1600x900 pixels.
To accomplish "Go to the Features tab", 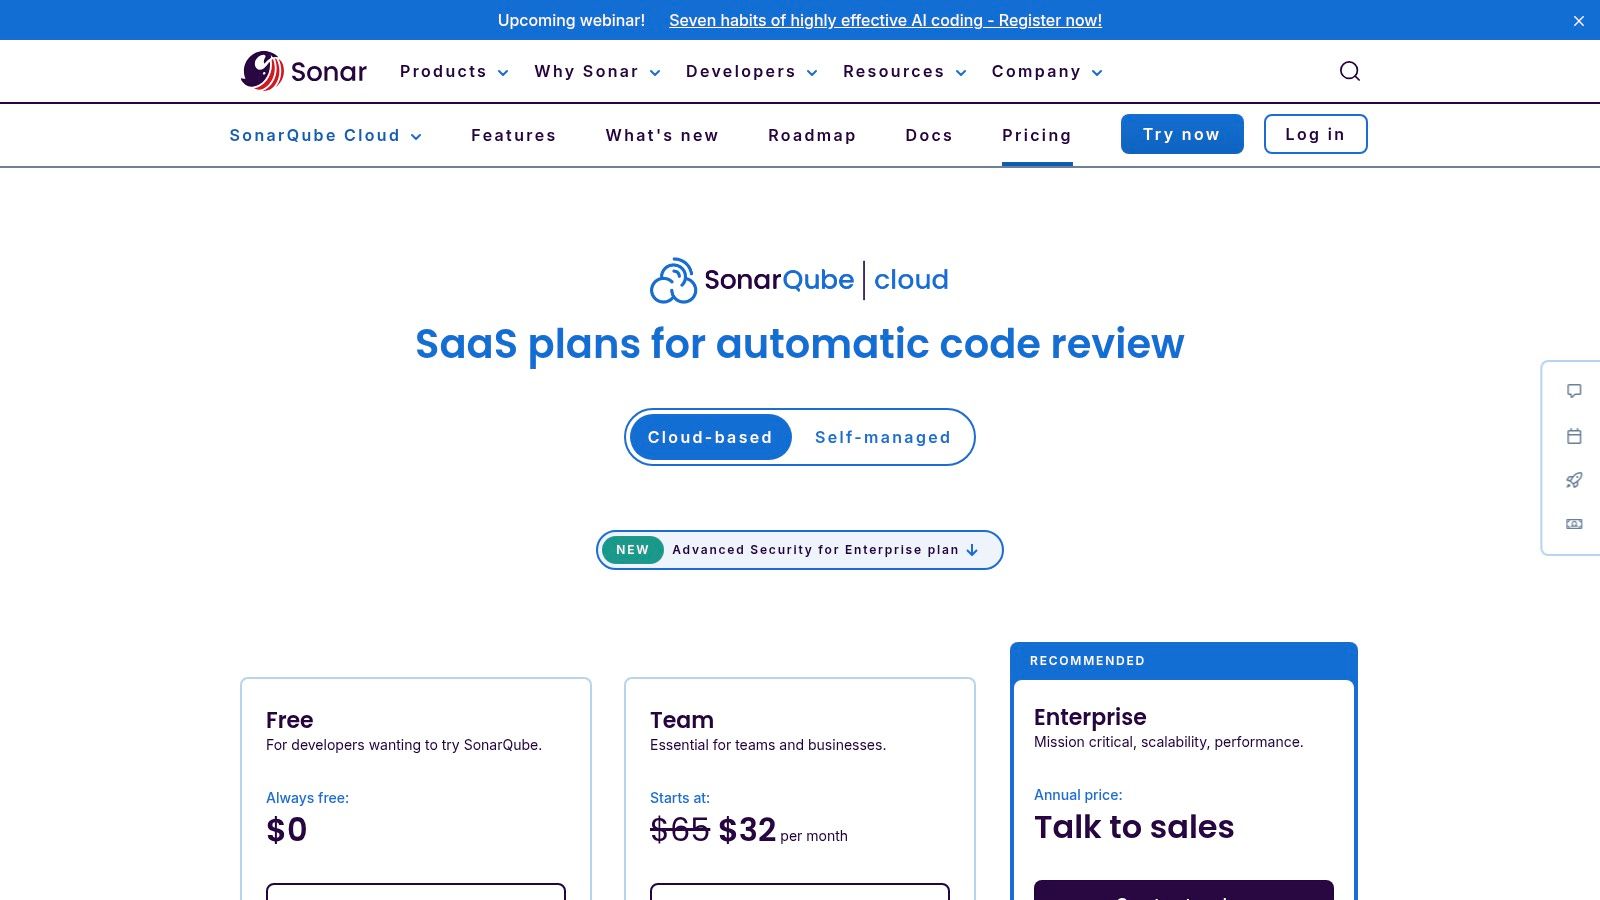I will (x=514, y=136).
